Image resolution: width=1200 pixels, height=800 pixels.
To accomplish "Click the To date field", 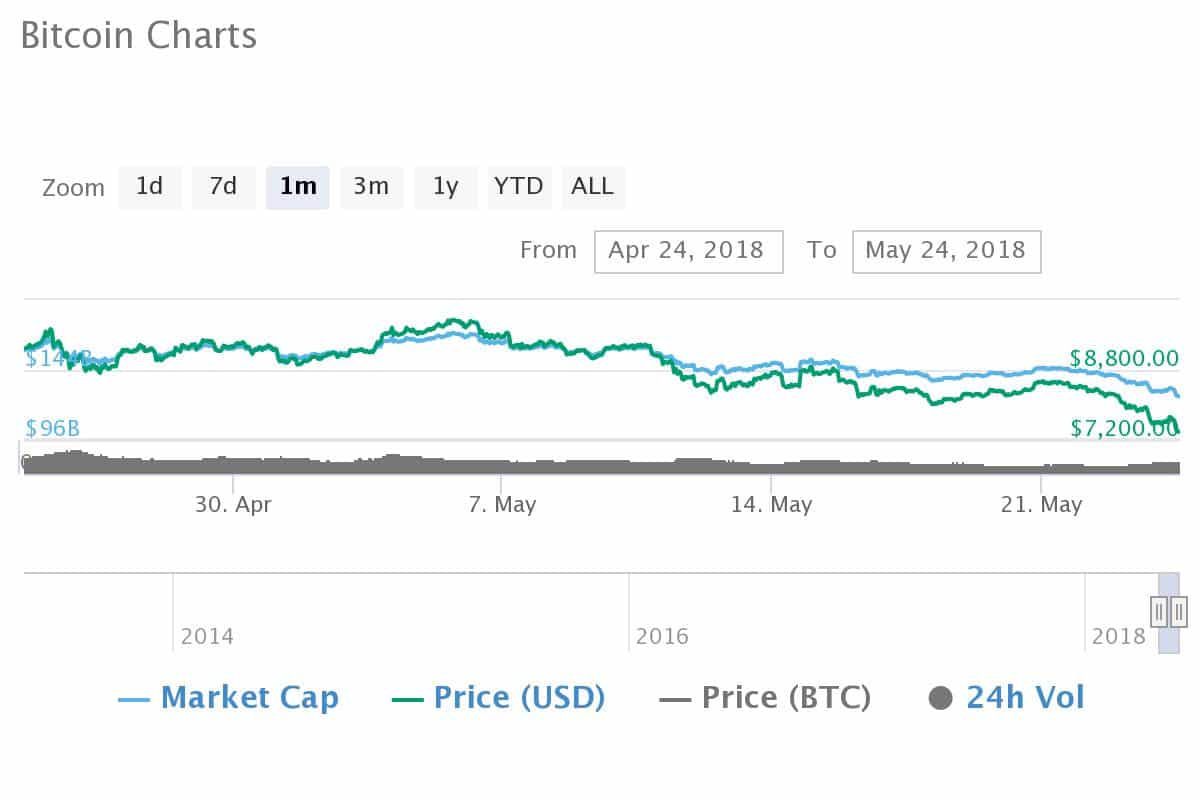I will (946, 251).
